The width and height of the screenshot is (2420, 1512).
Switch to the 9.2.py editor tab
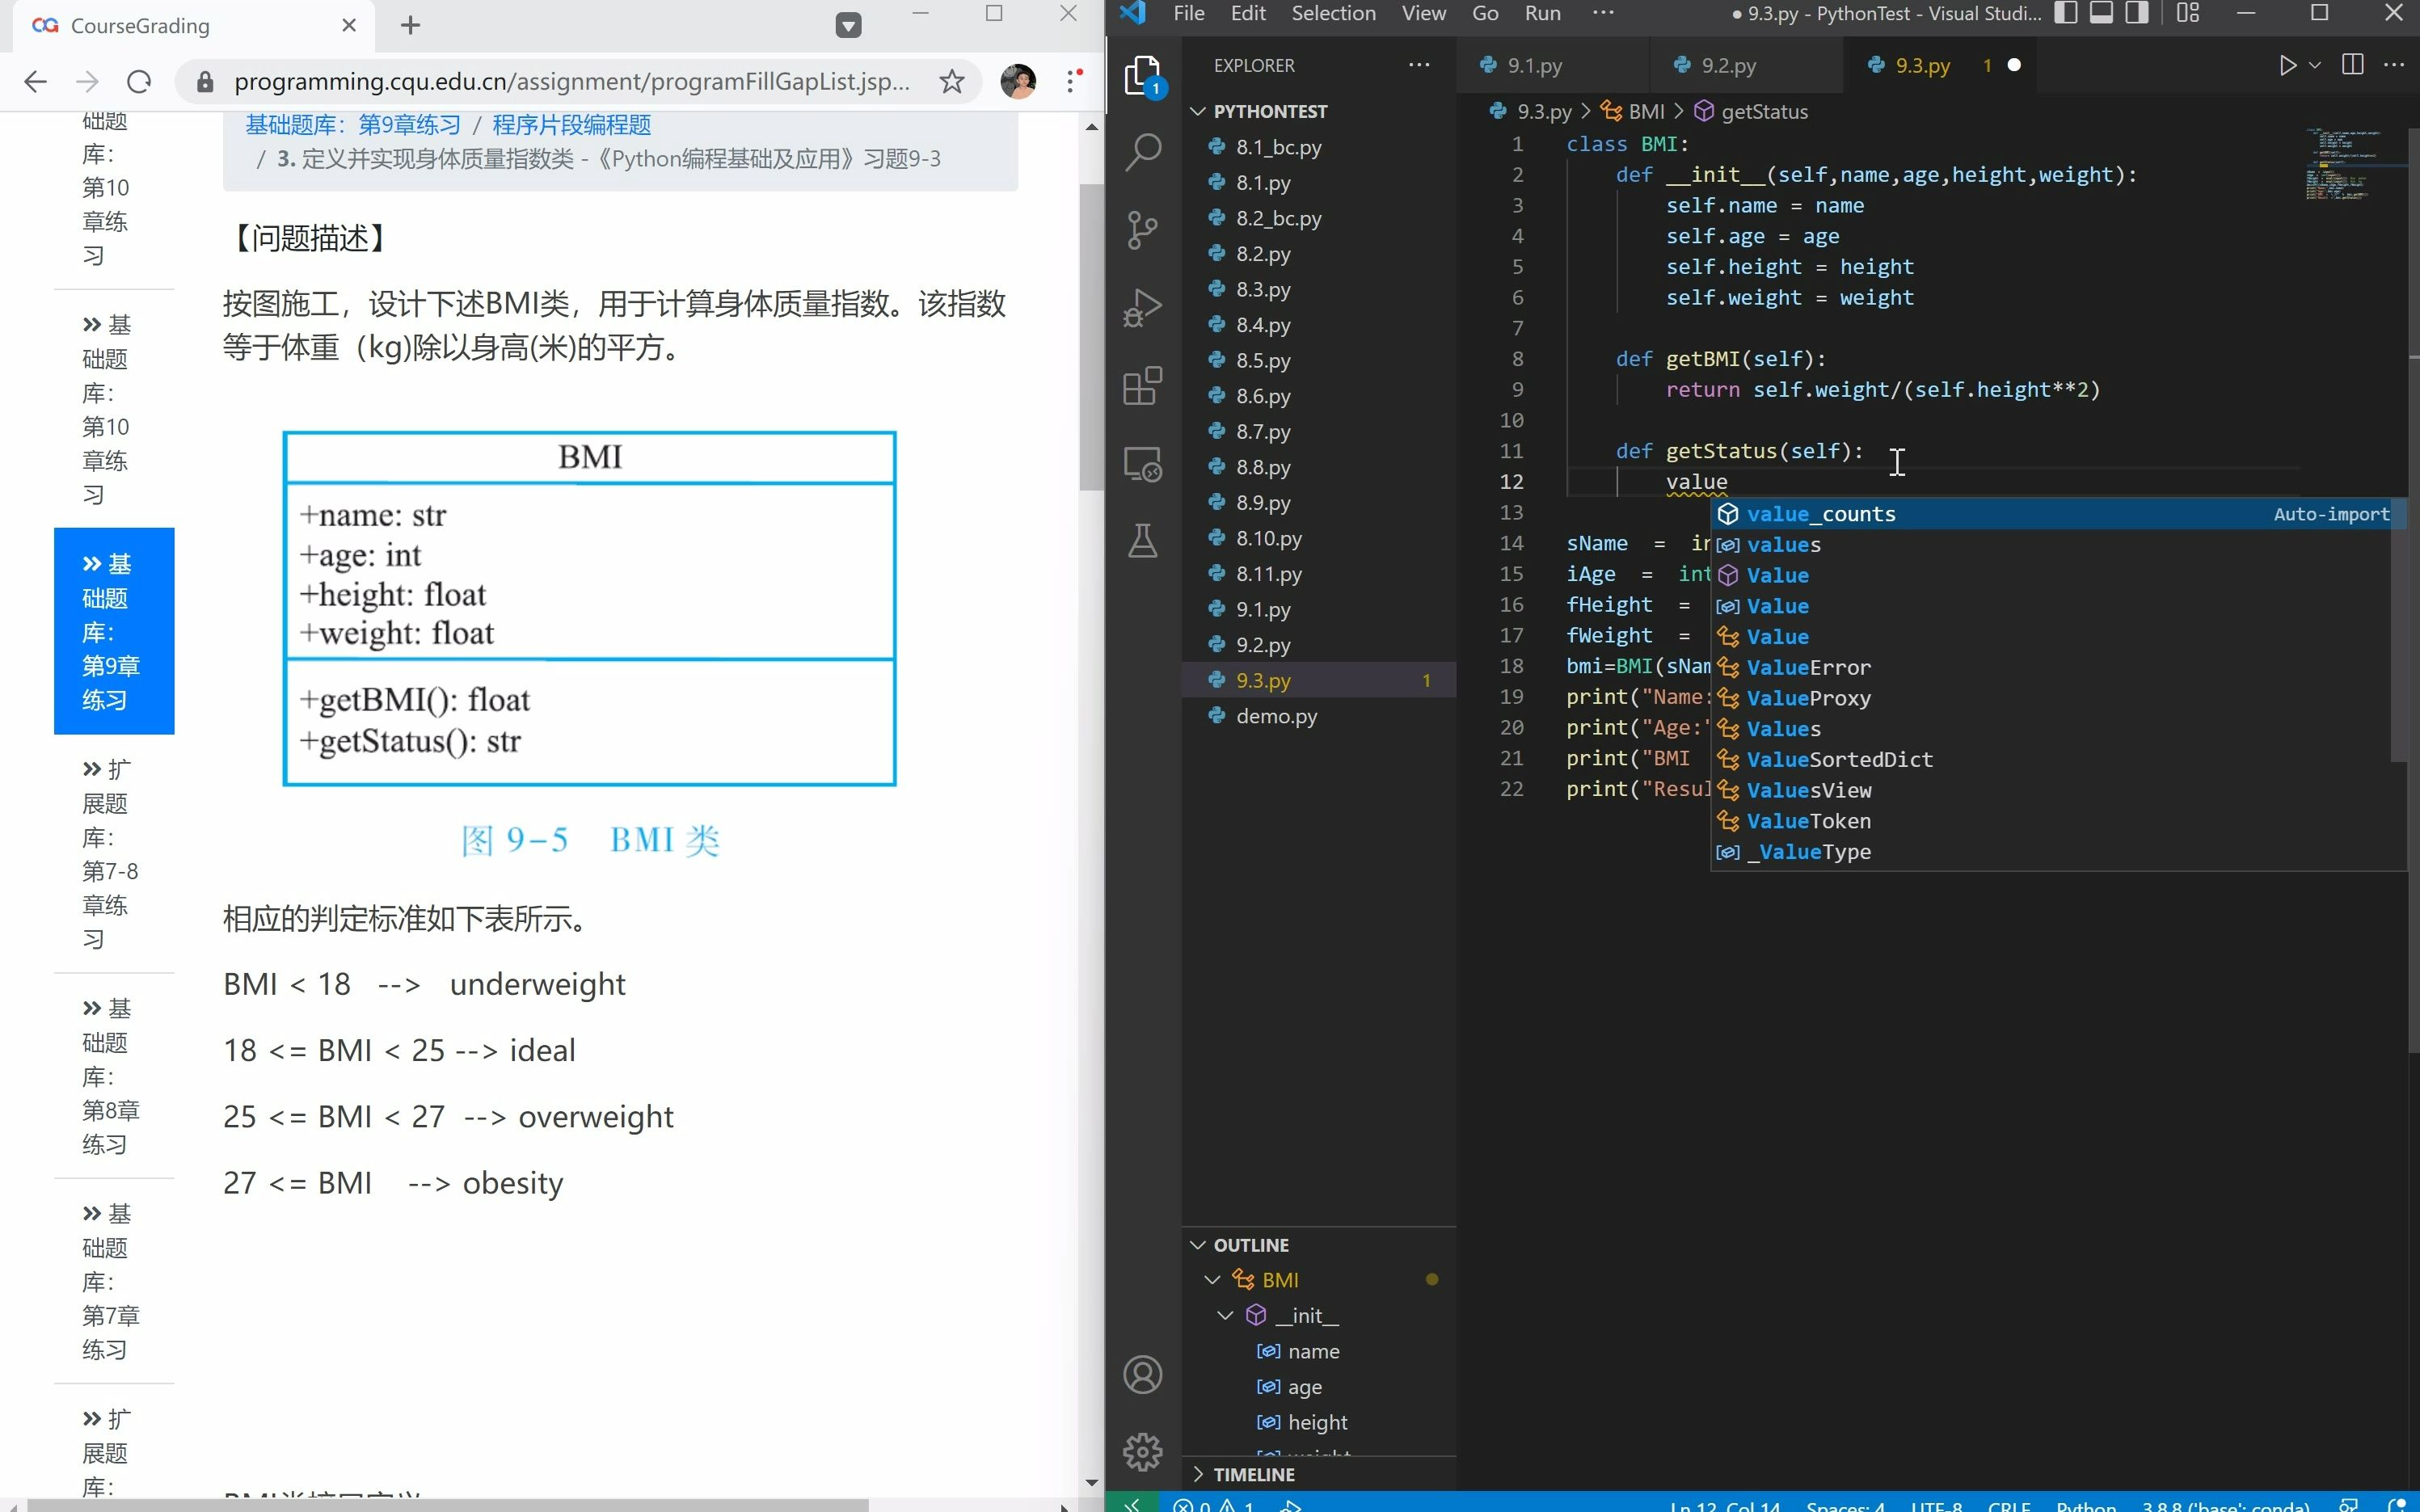pos(1727,66)
